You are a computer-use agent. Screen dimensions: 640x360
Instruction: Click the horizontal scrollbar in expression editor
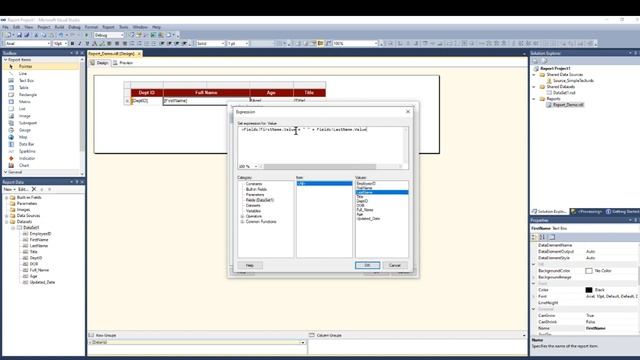pos(320,167)
